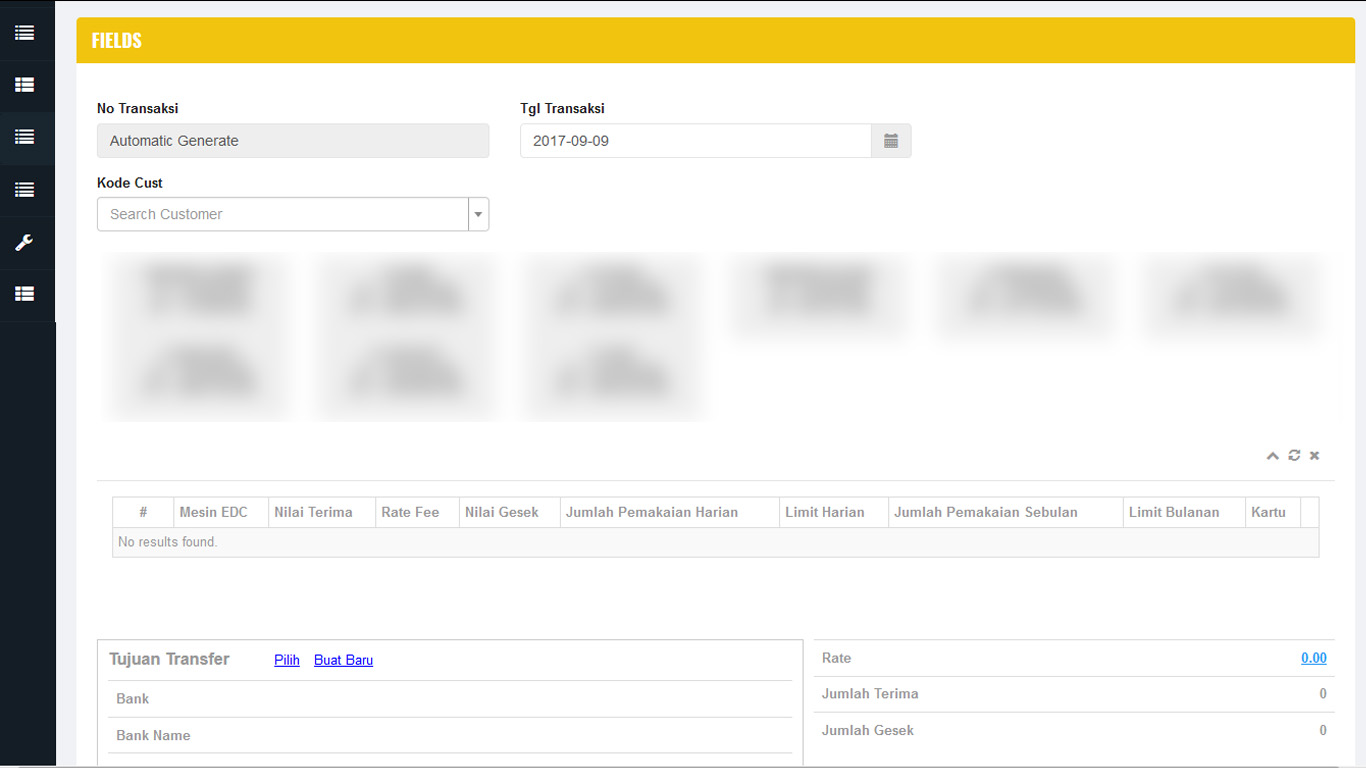1366x768 pixels.
Task: Click the topmost list icon in sidebar
Action: (25, 33)
